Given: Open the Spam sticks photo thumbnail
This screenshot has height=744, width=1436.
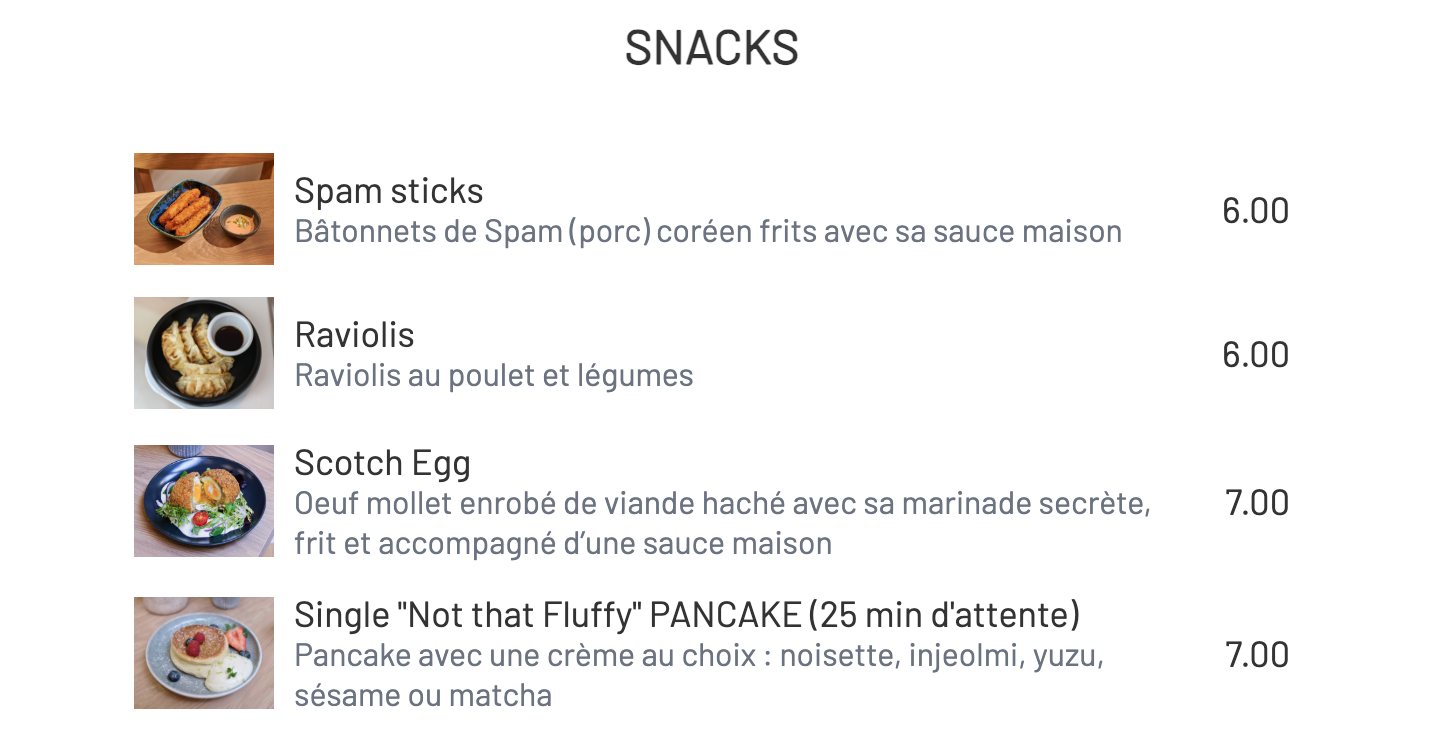Looking at the screenshot, I should point(204,209).
